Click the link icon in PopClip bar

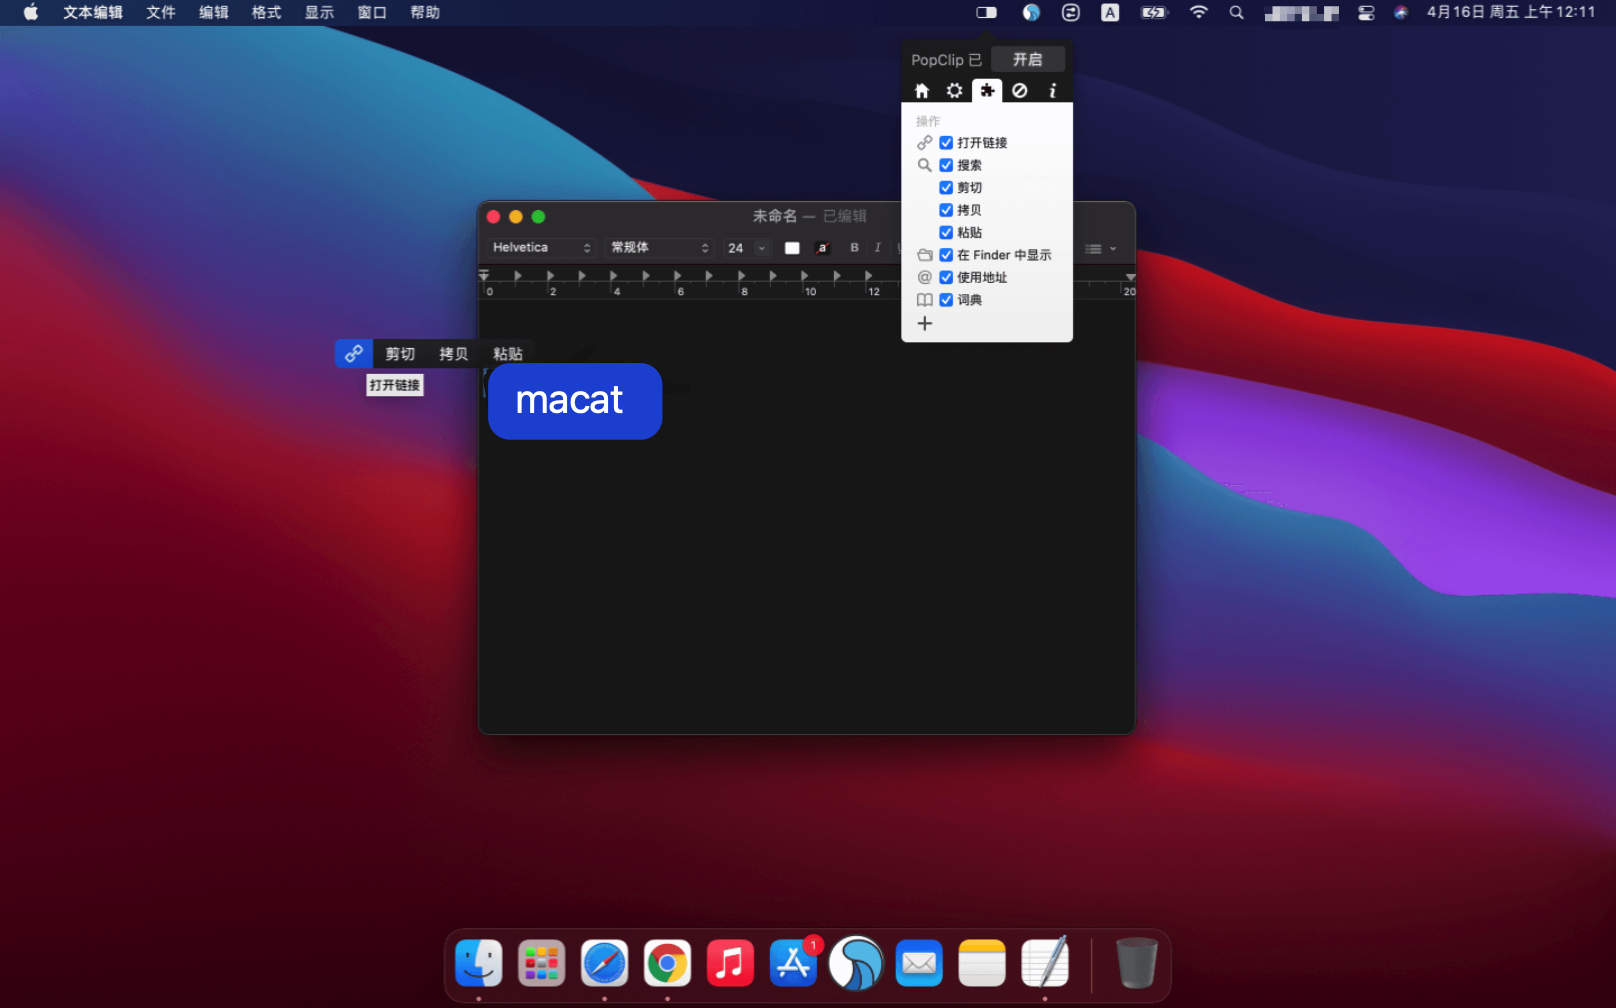[x=354, y=354]
